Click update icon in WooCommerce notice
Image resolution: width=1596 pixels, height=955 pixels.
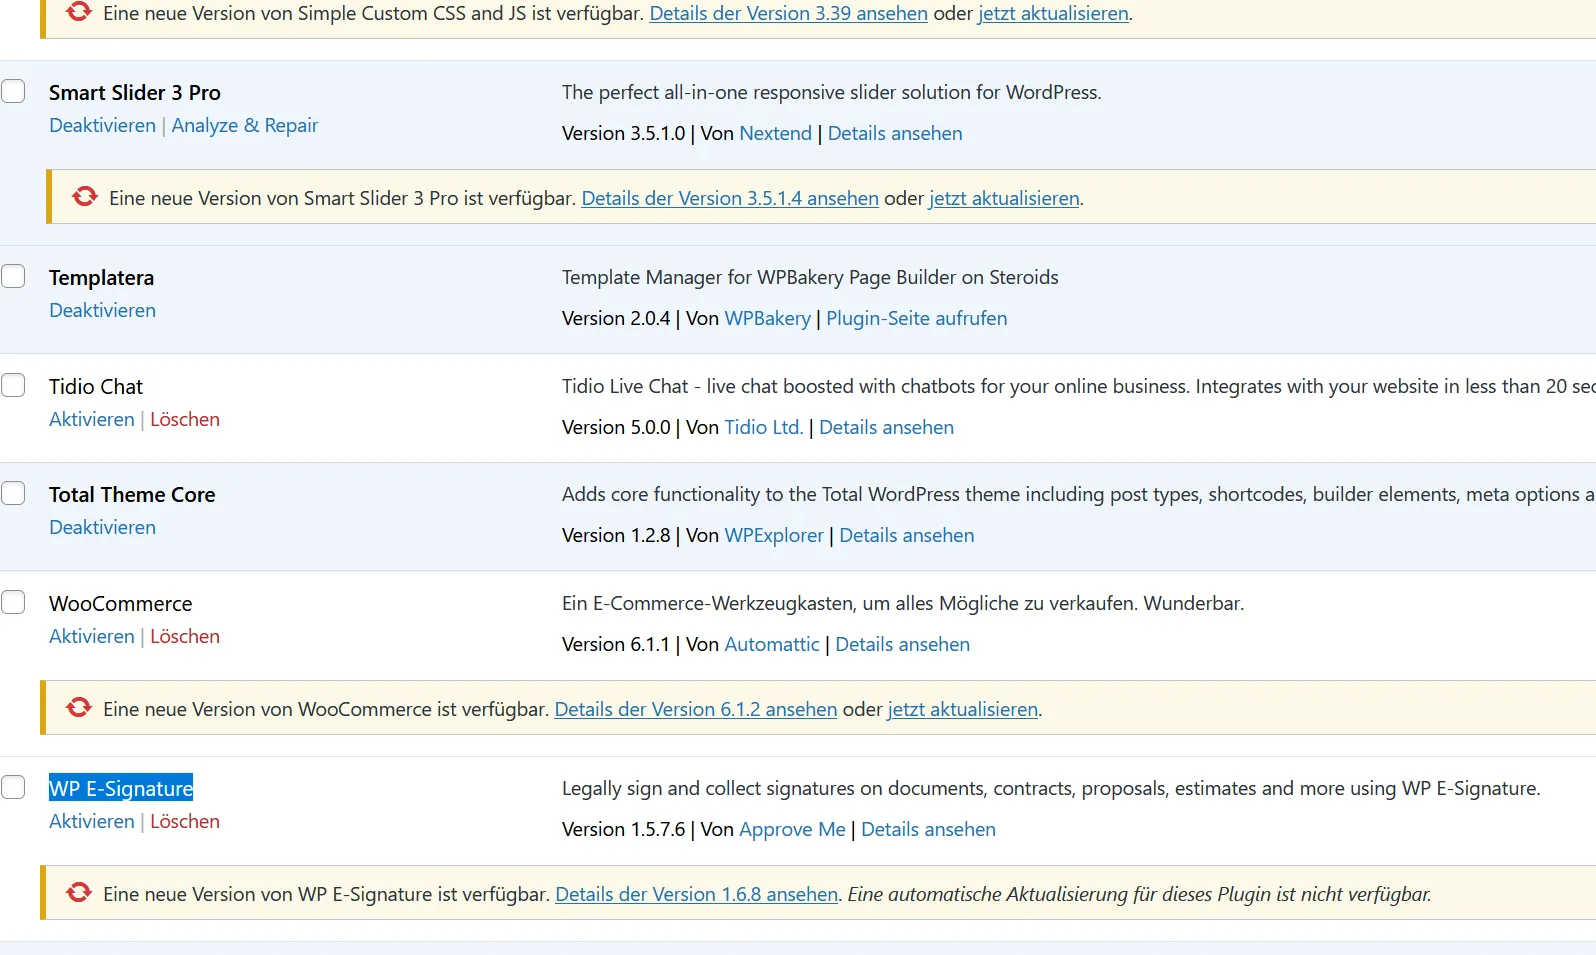[x=79, y=708]
